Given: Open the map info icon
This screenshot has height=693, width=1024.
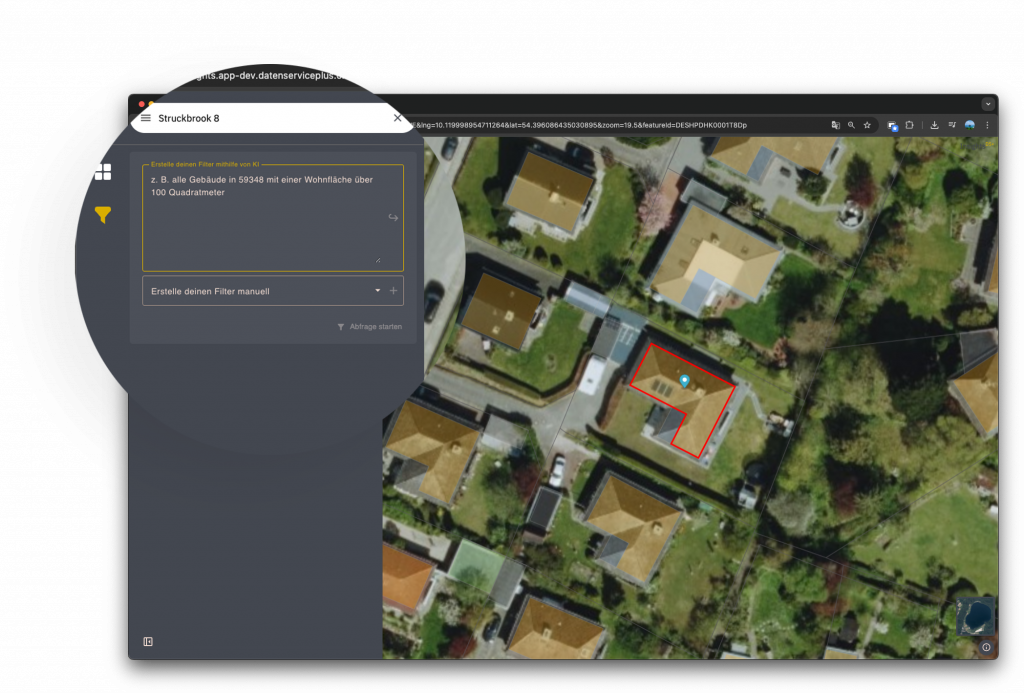Looking at the screenshot, I should [x=986, y=647].
